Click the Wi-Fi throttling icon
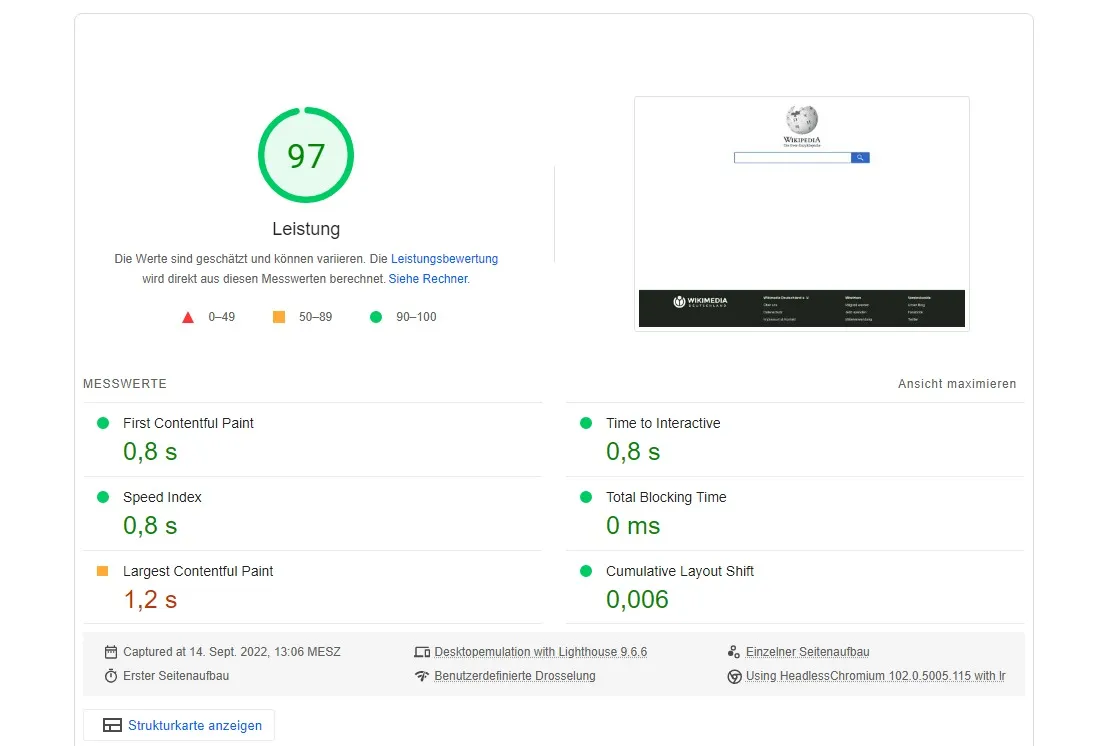1097x746 pixels. (422, 676)
